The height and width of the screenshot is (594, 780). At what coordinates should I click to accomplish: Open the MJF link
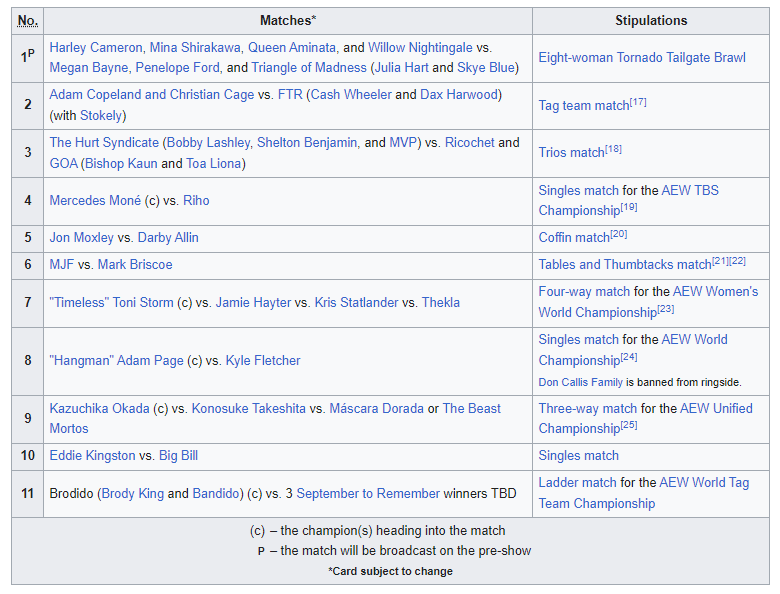pyautogui.click(x=62, y=264)
